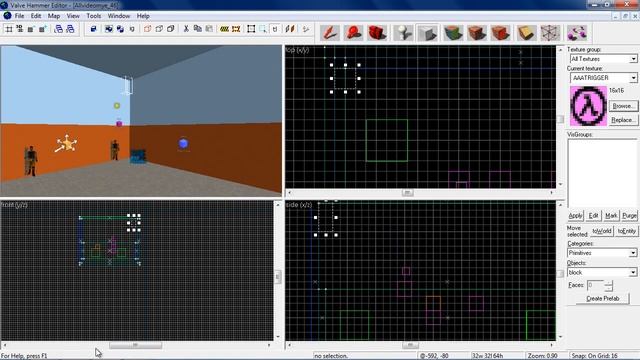Toggle Ignore Groups mode
The height and width of the screenshot is (360, 640).
tap(132, 29)
